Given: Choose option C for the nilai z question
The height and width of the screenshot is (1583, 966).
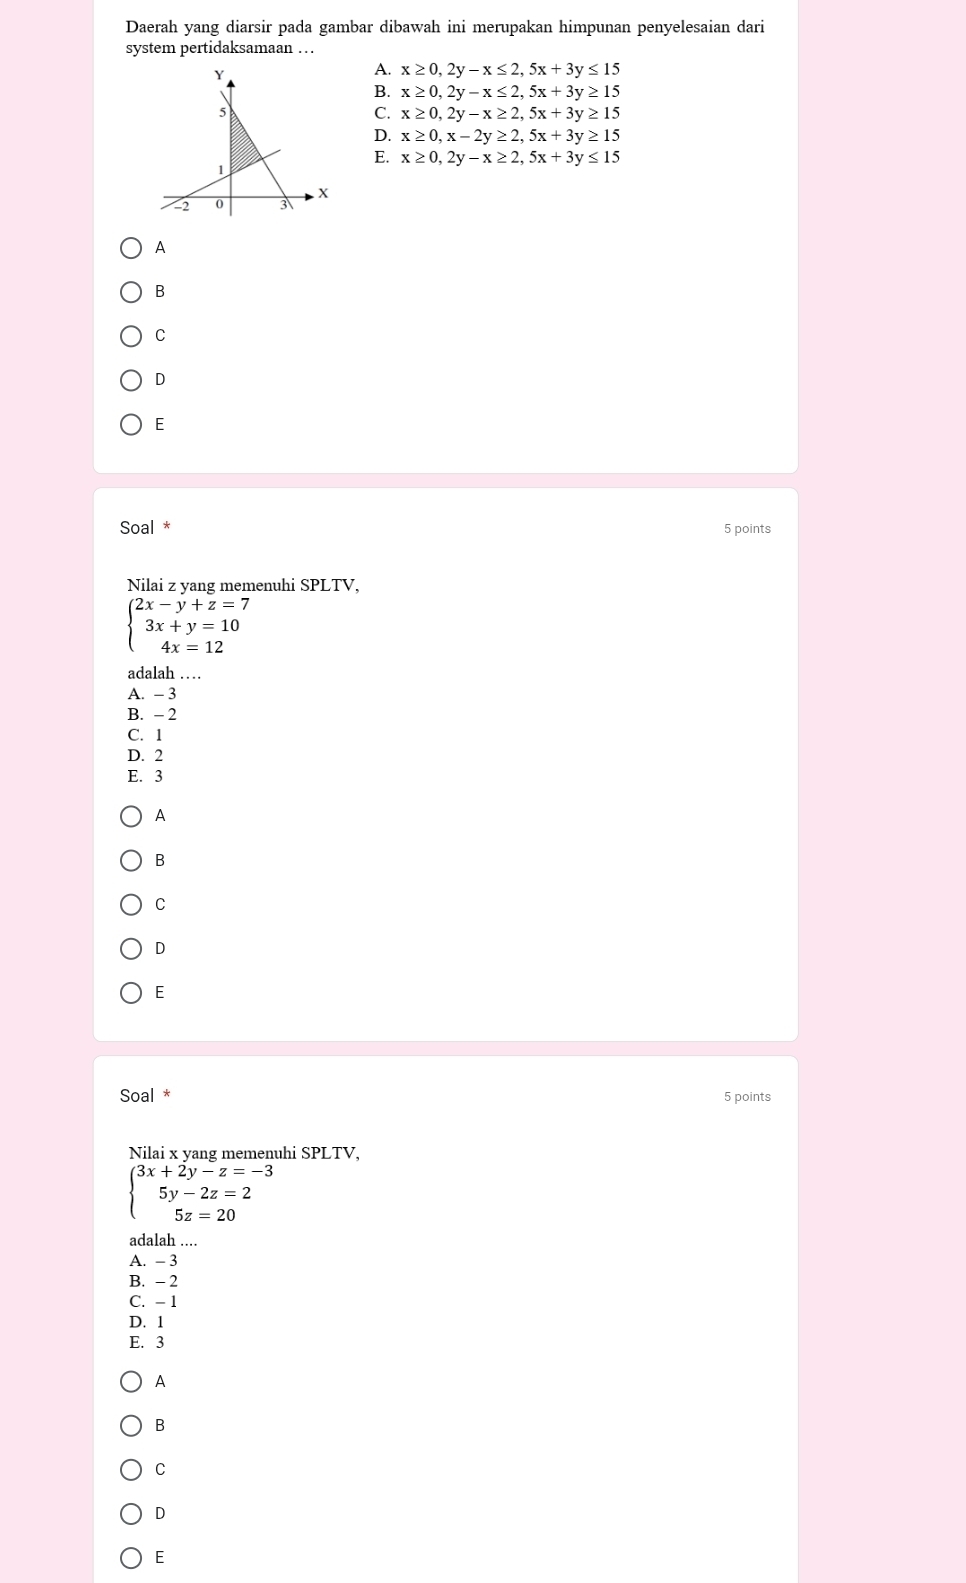Looking at the screenshot, I should pyautogui.click(x=131, y=905).
